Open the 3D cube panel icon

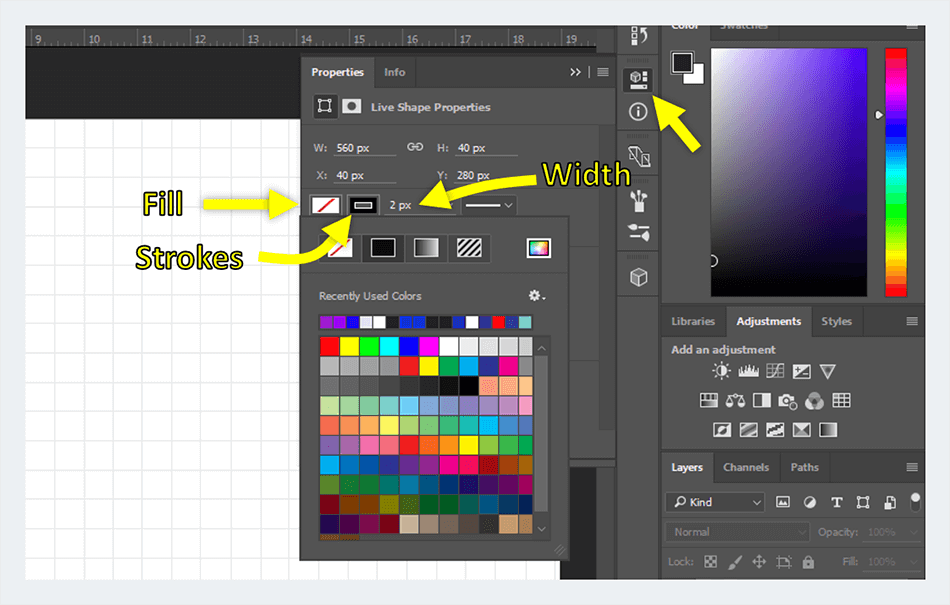639,277
